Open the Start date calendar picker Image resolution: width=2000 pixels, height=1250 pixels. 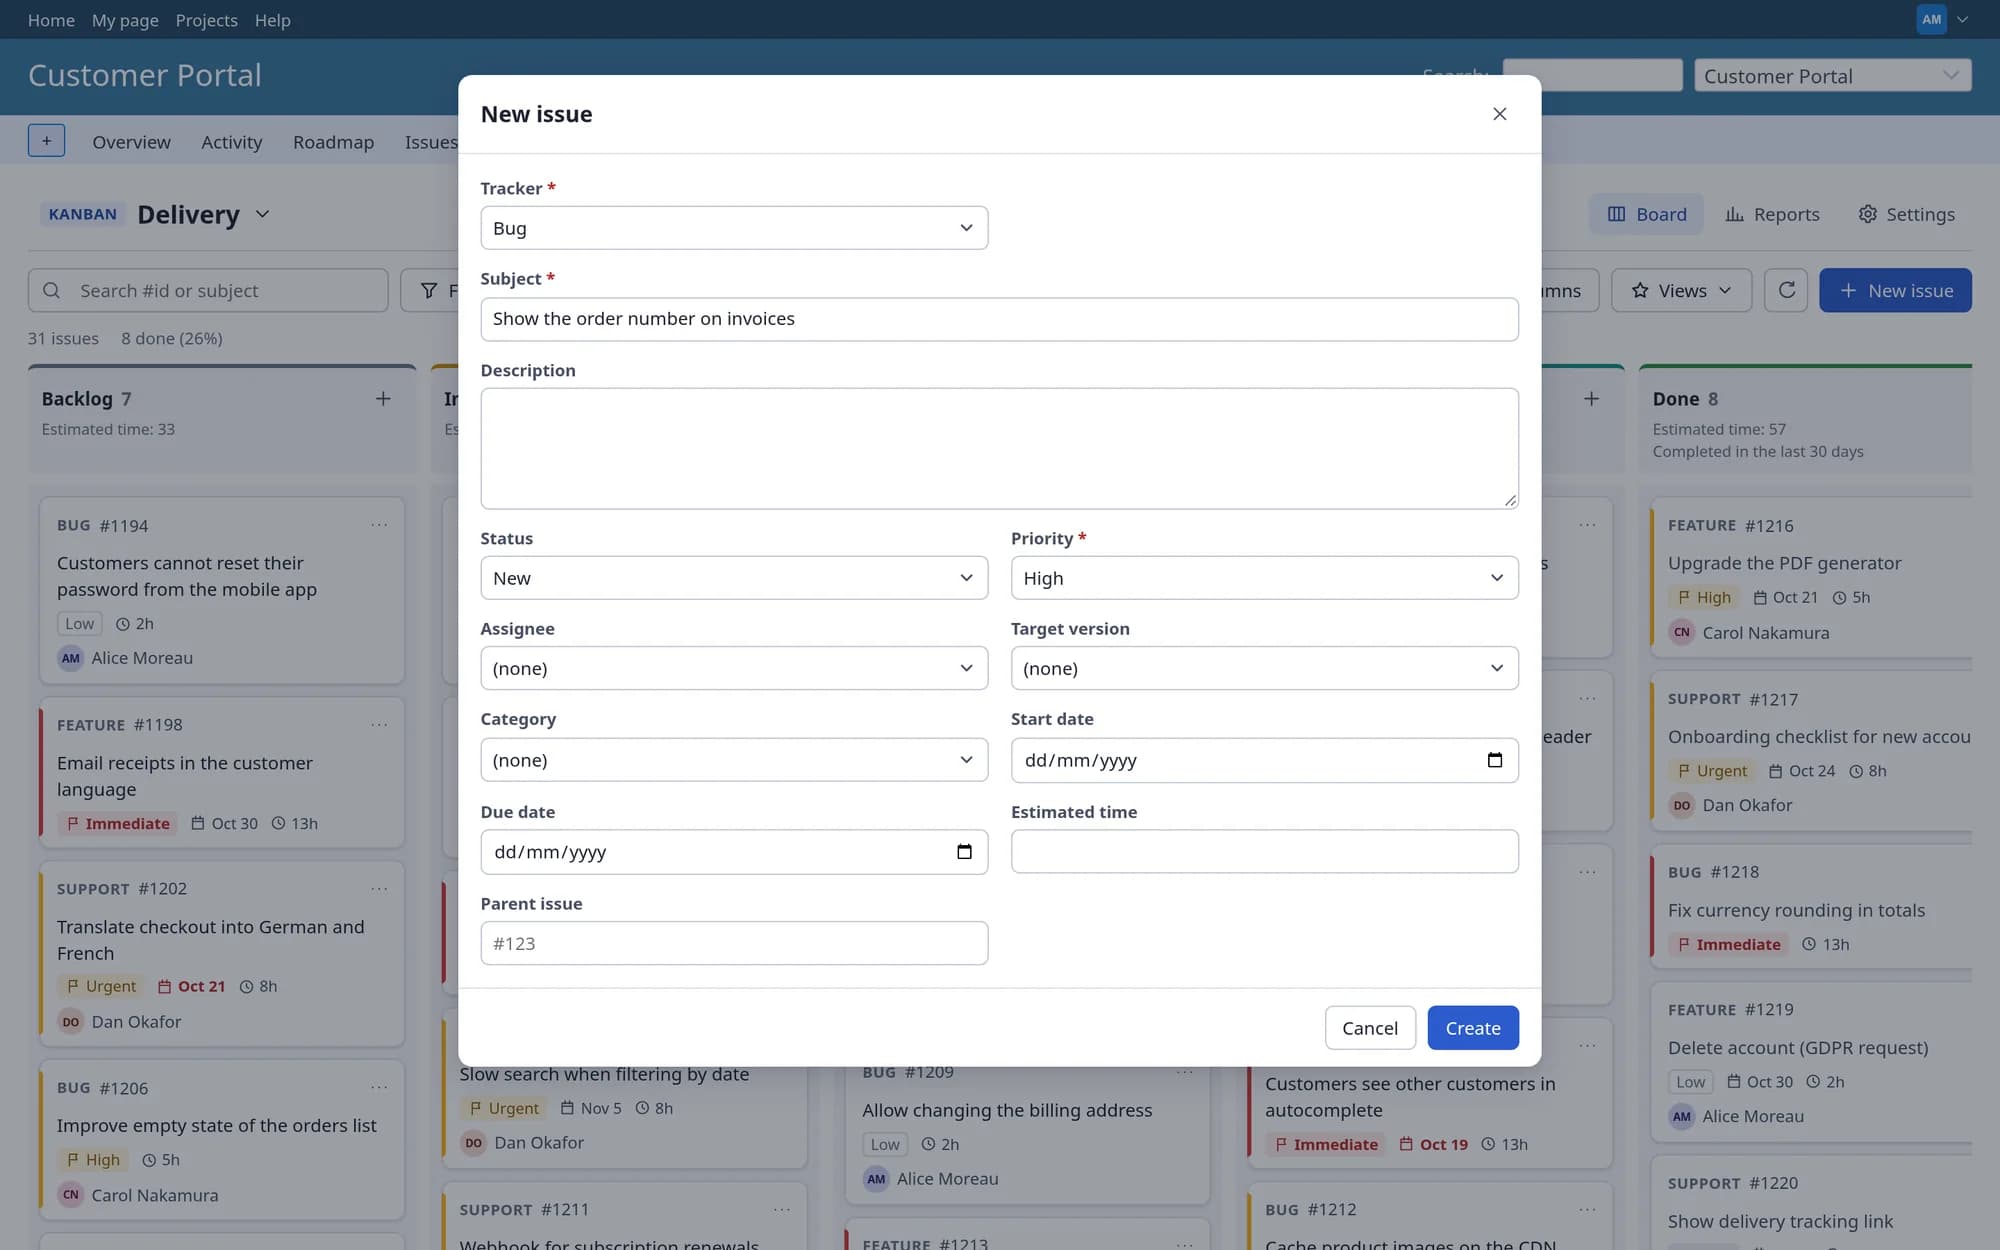(x=1494, y=760)
